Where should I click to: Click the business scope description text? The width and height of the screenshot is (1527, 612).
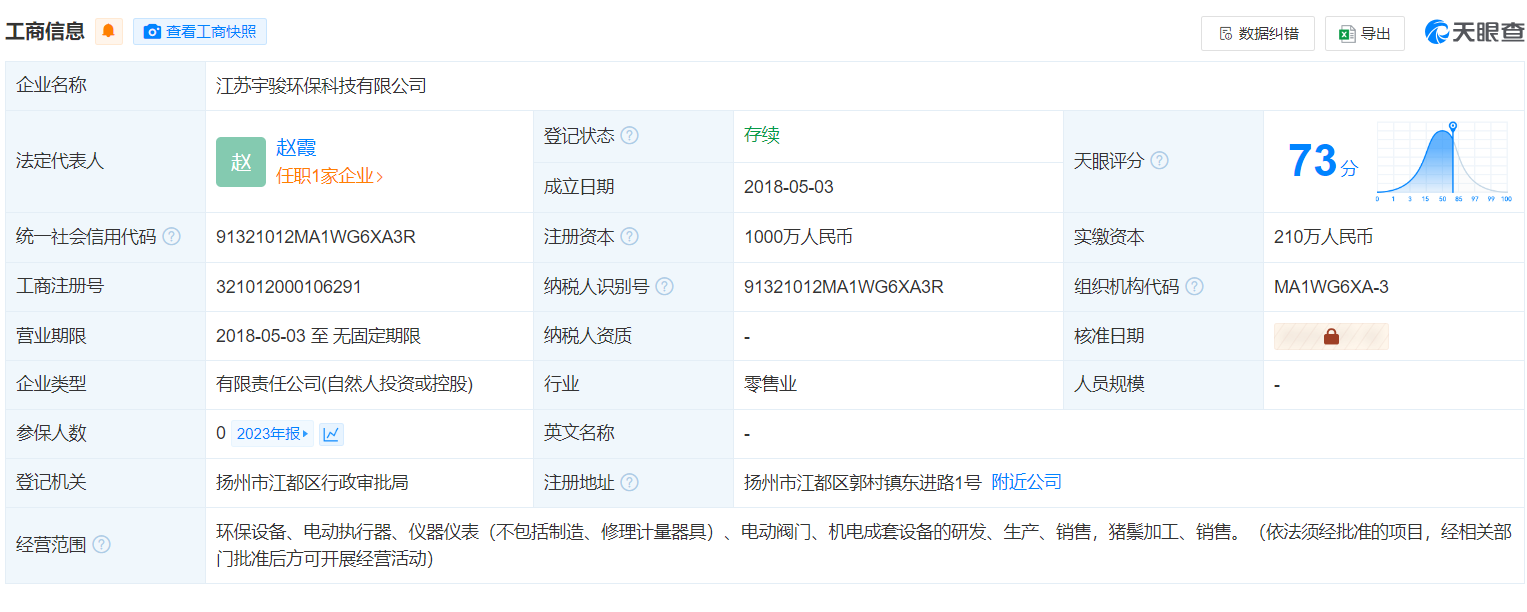point(864,545)
